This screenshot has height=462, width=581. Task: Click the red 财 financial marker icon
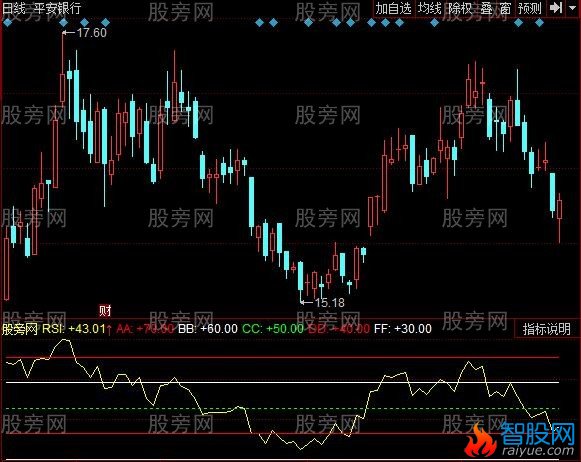pyautogui.click(x=105, y=310)
